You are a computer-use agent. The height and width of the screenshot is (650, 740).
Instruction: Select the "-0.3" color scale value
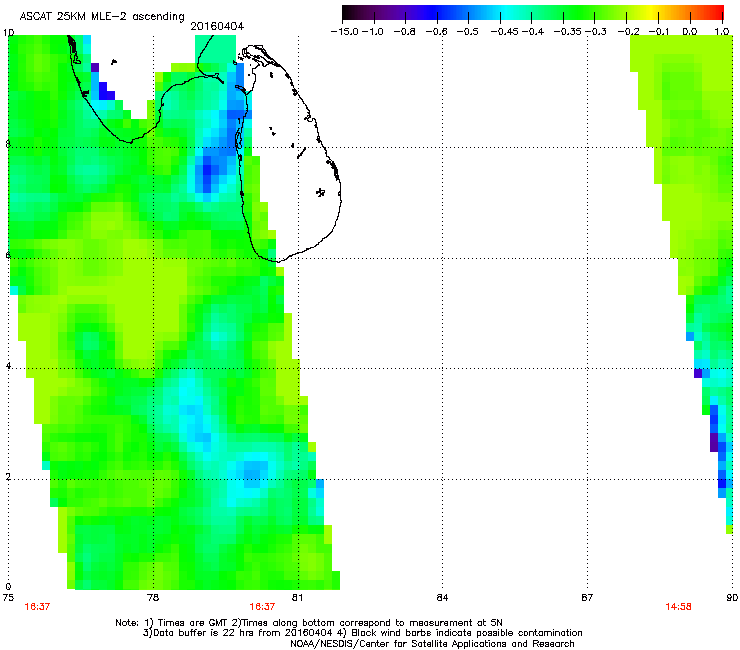point(596,32)
